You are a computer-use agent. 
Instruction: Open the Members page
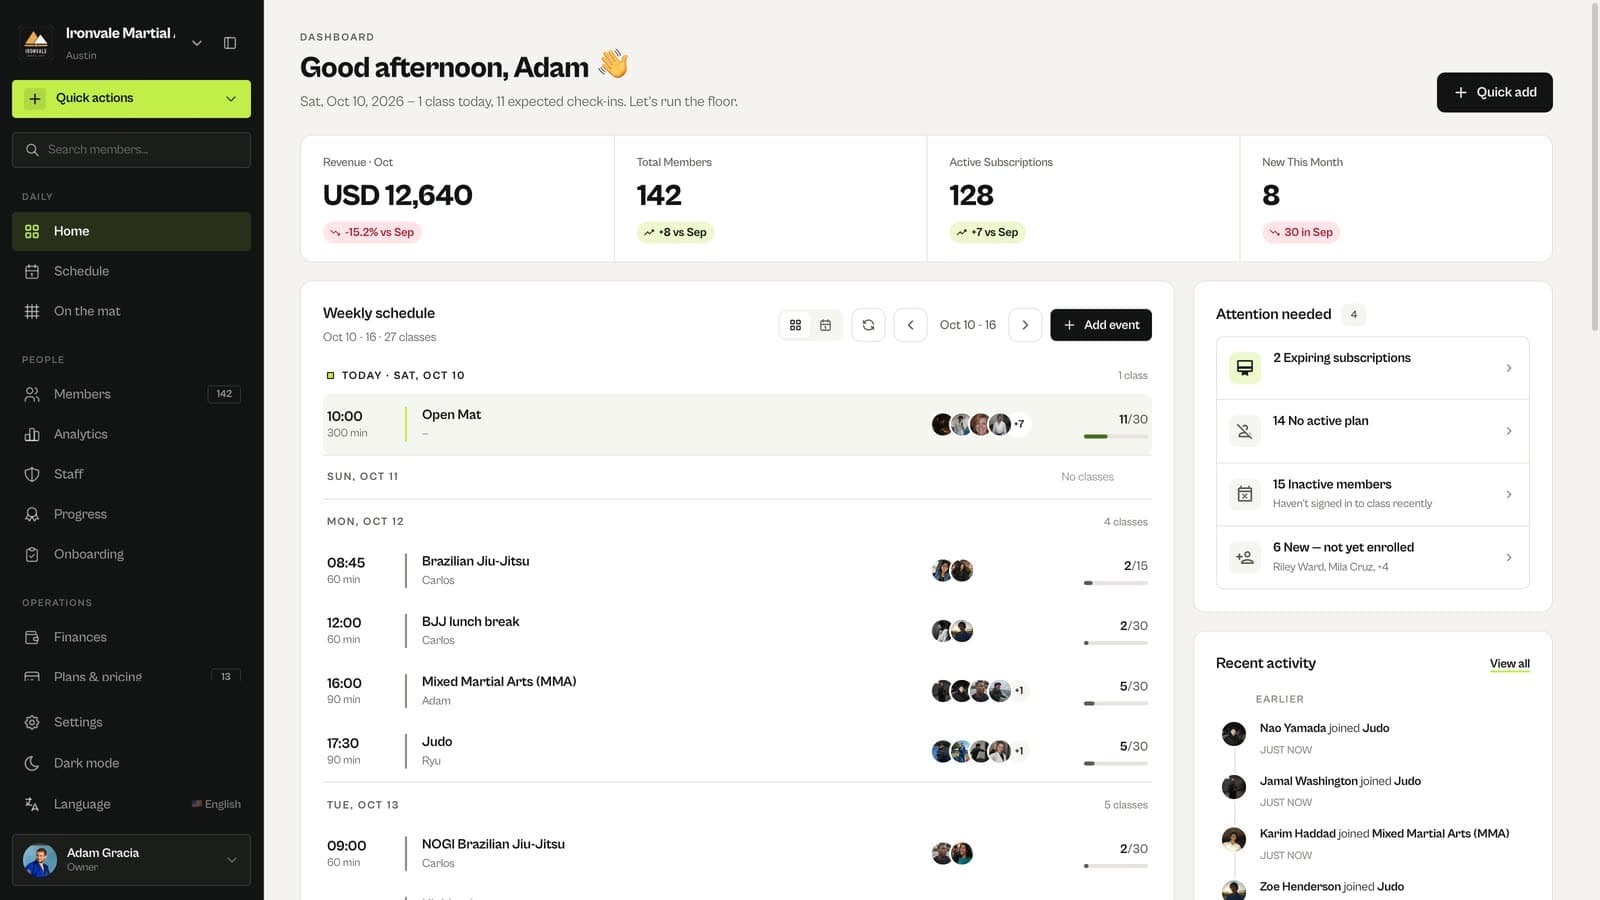pyautogui.click(x=131, y=394)
